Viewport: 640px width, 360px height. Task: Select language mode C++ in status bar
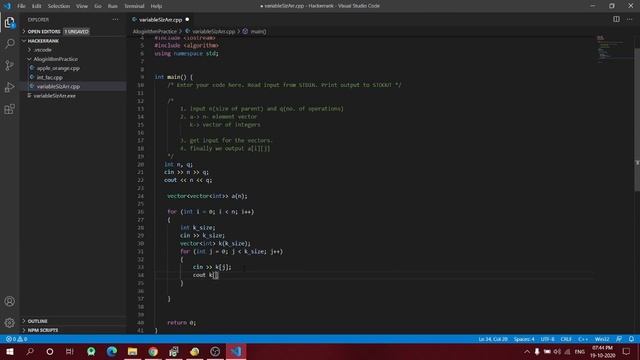tap(583, 339)
